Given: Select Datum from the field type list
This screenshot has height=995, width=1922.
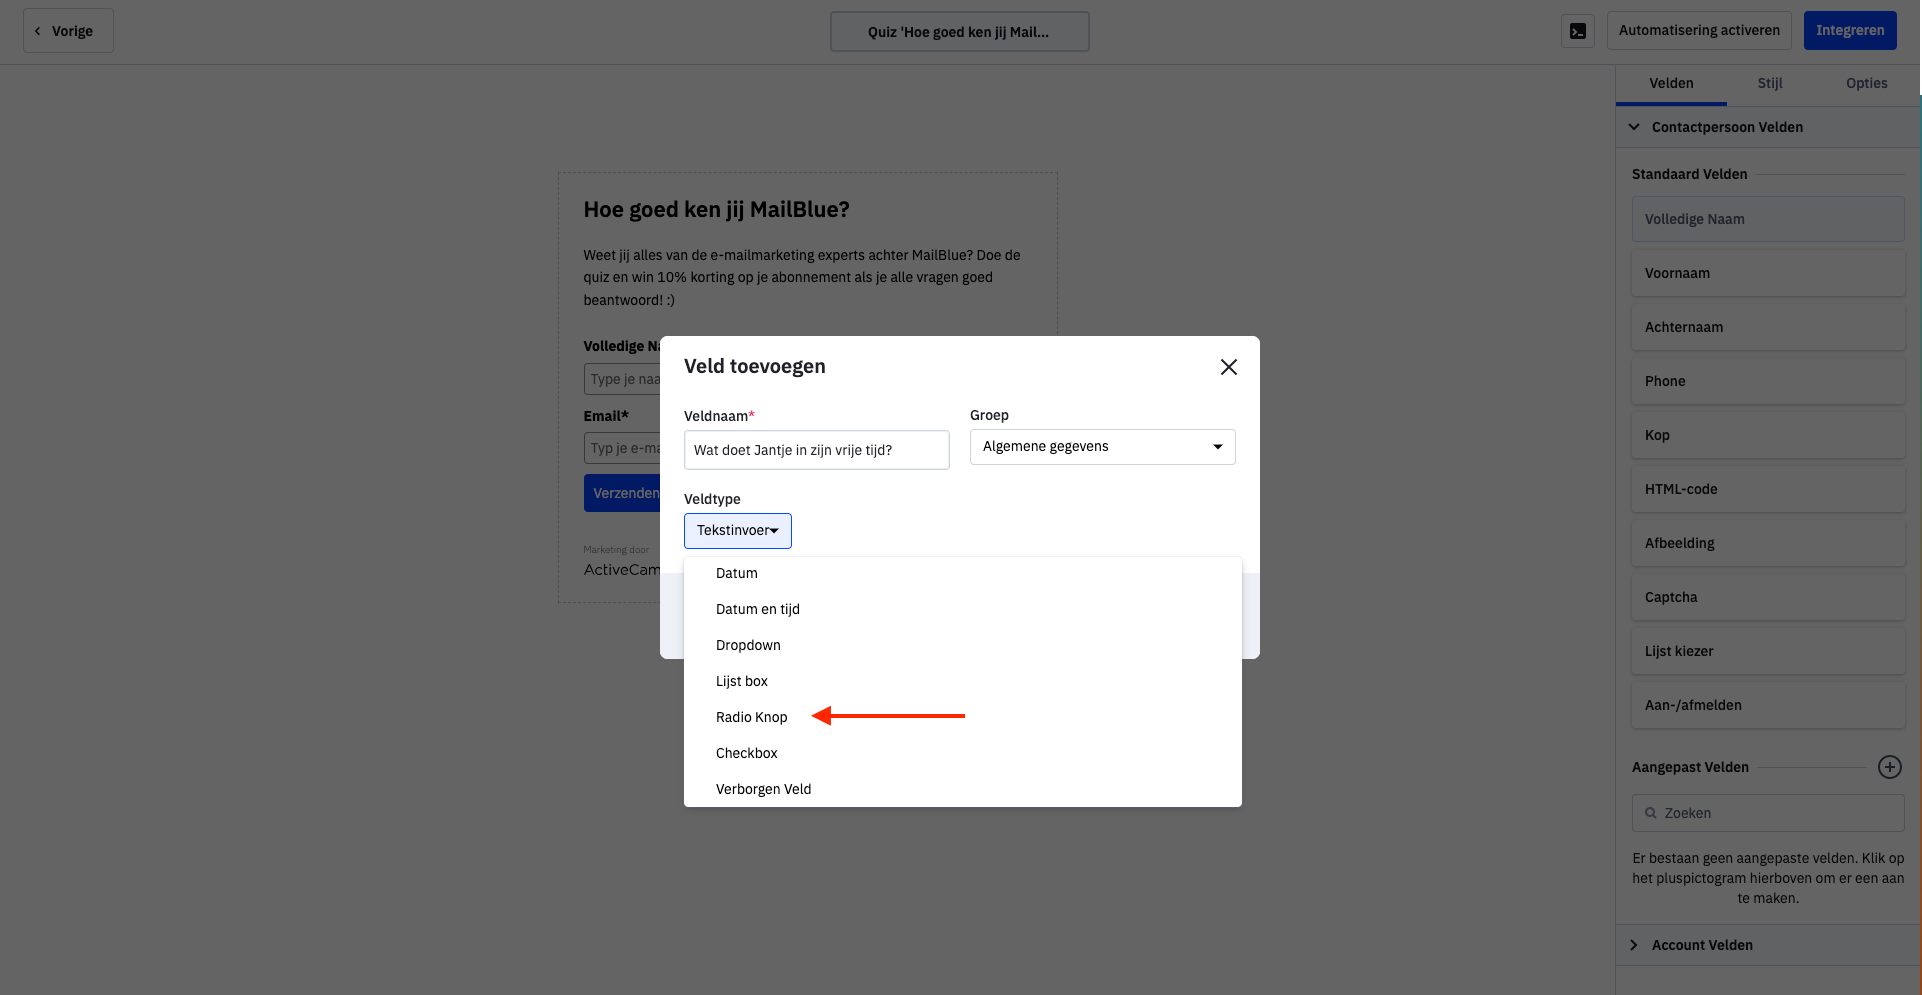Looking at the screenshot, I should (737, 573).
